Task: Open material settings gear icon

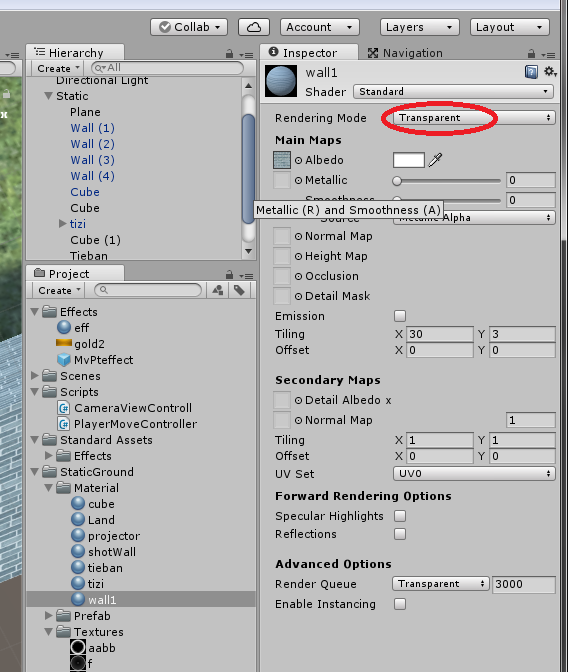Action: point(550,72)
